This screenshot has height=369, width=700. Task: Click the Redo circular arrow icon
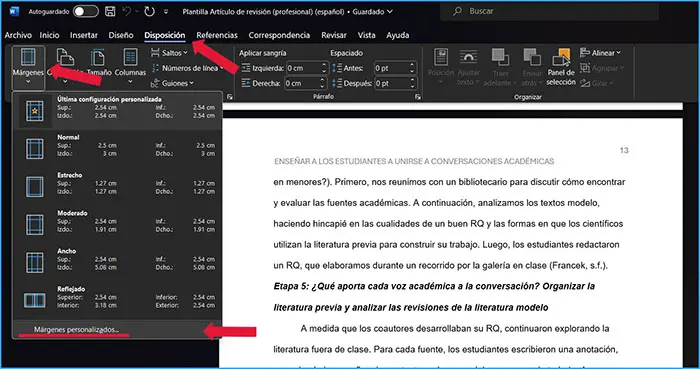point(150,12)
